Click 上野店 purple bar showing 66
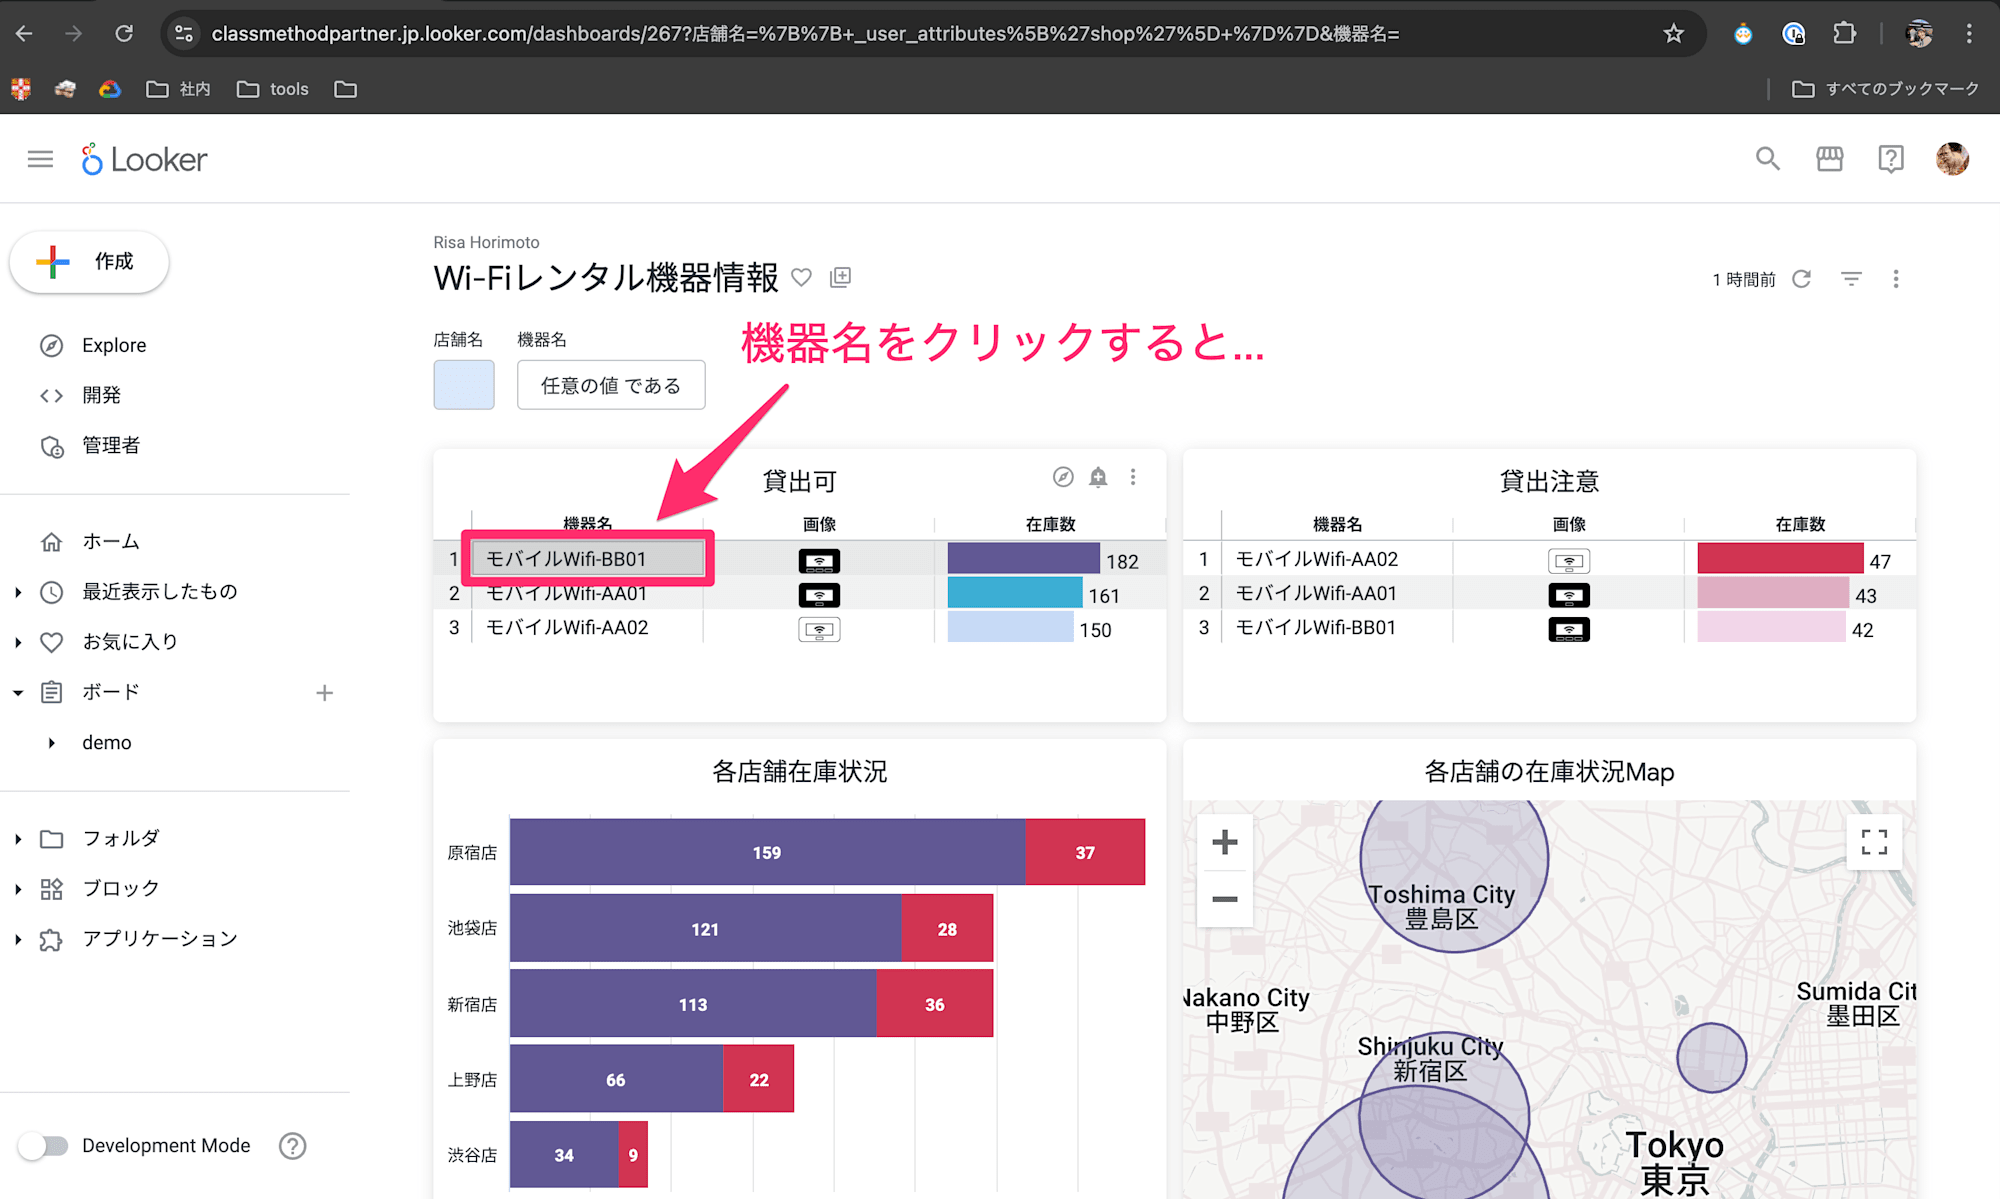2000x1199 pixels. [x=616, y=1079]
